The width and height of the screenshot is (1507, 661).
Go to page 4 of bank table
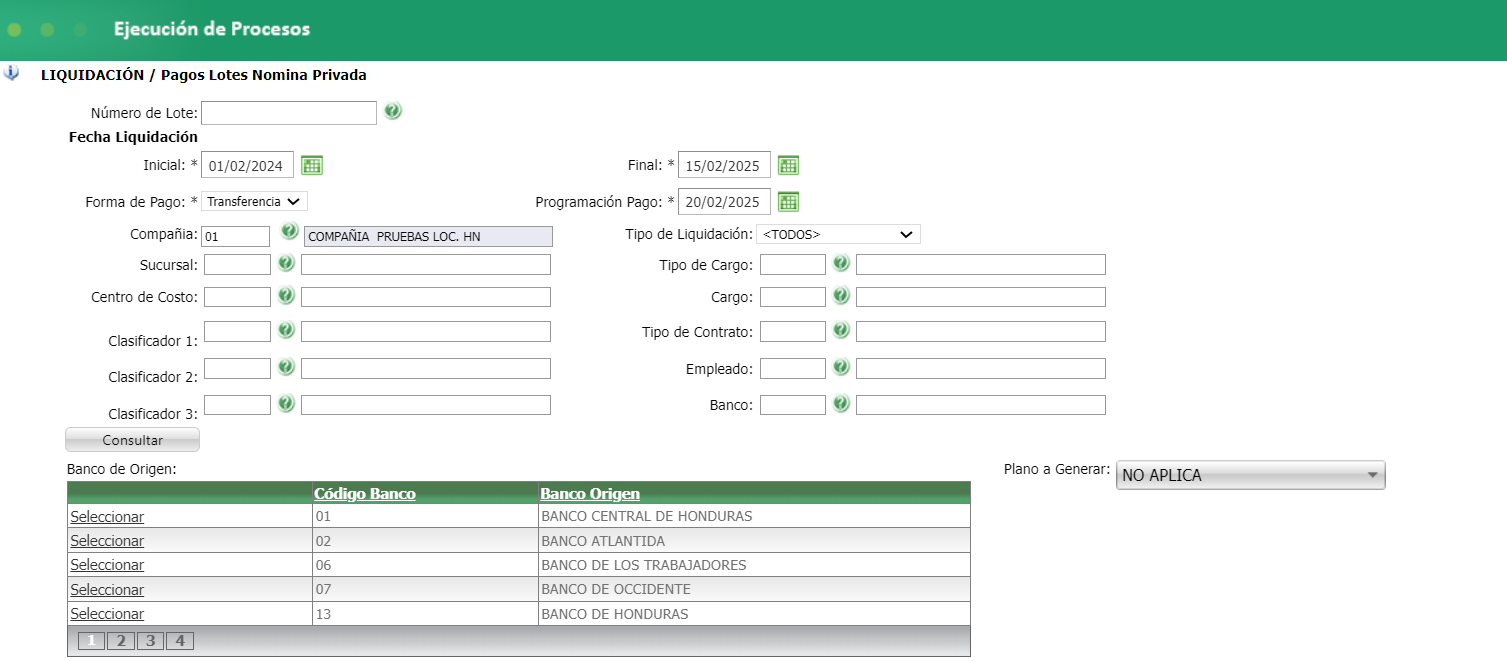(180, 641)
